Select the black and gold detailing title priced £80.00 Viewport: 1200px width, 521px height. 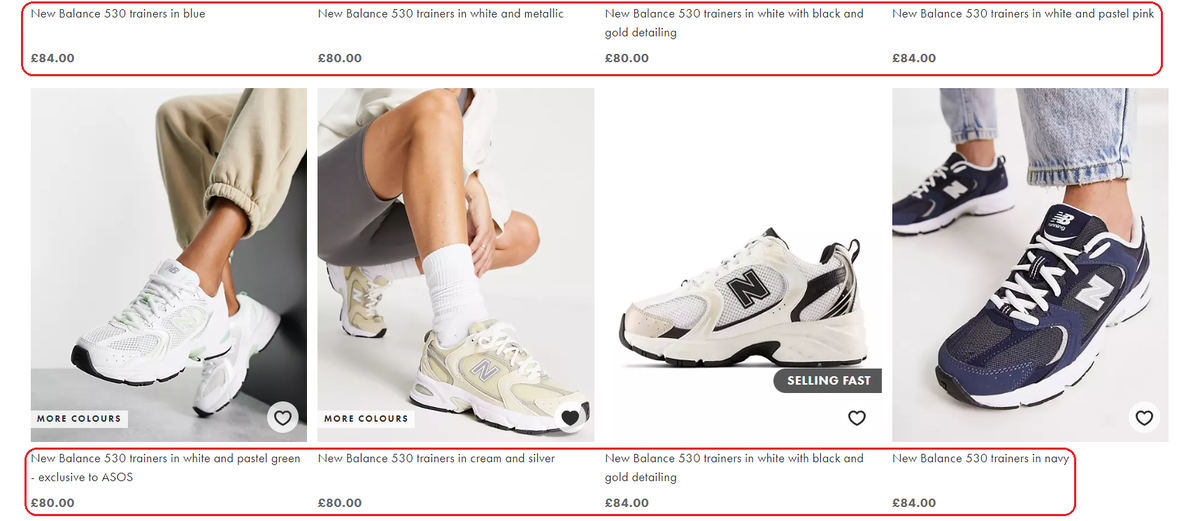point(734,23)
